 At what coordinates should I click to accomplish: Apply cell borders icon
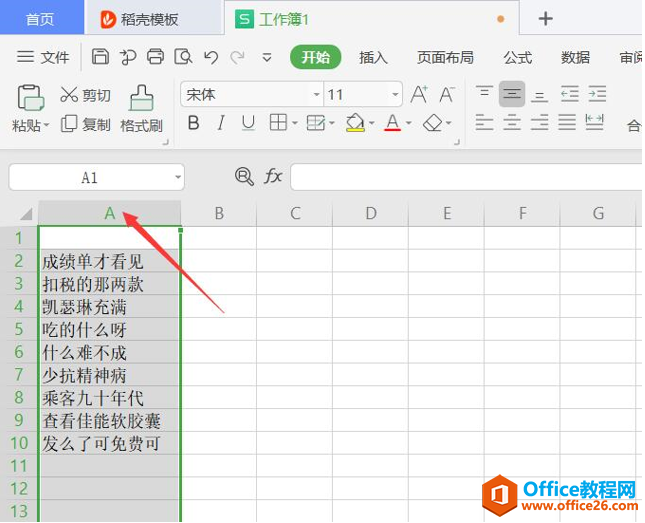click(x=278, y=123)
